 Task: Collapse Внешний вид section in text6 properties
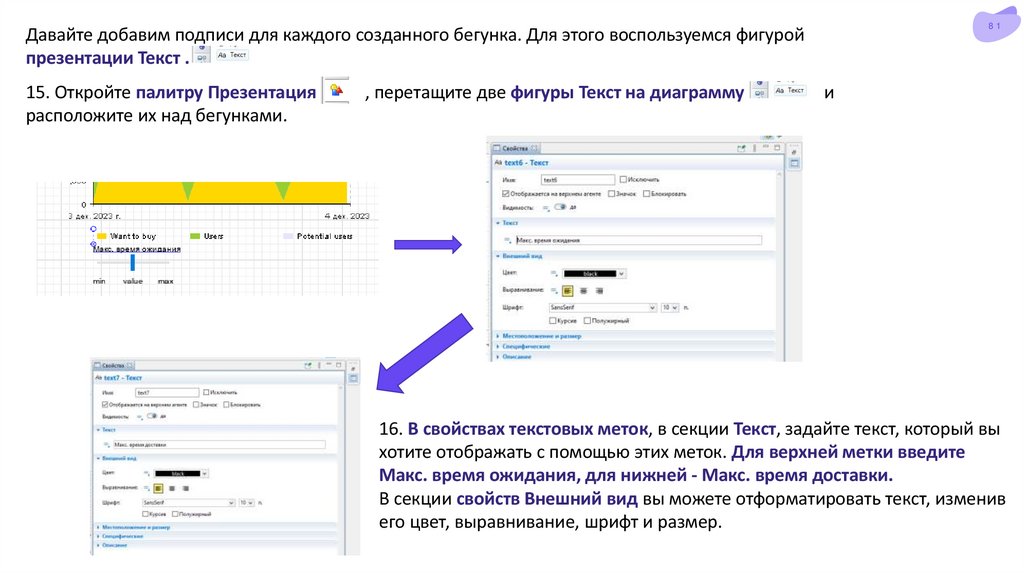[x=498, y=256]
